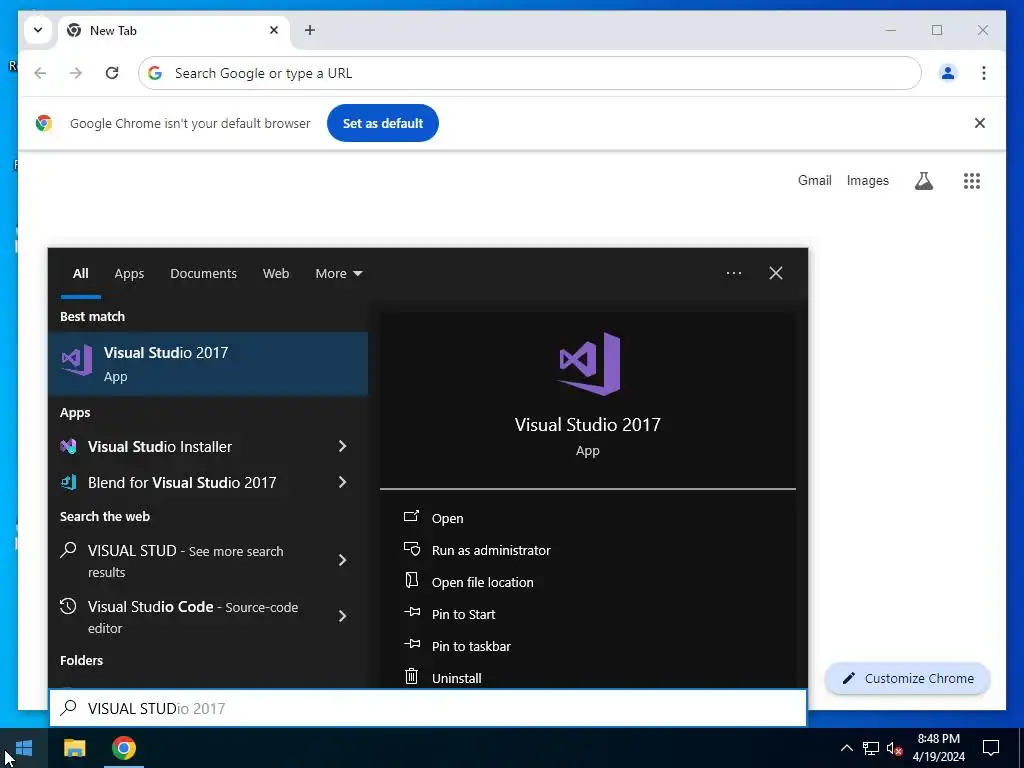The image size is (1024, 768).
Task: Open Search Labs flask icon
Action: 923,181
